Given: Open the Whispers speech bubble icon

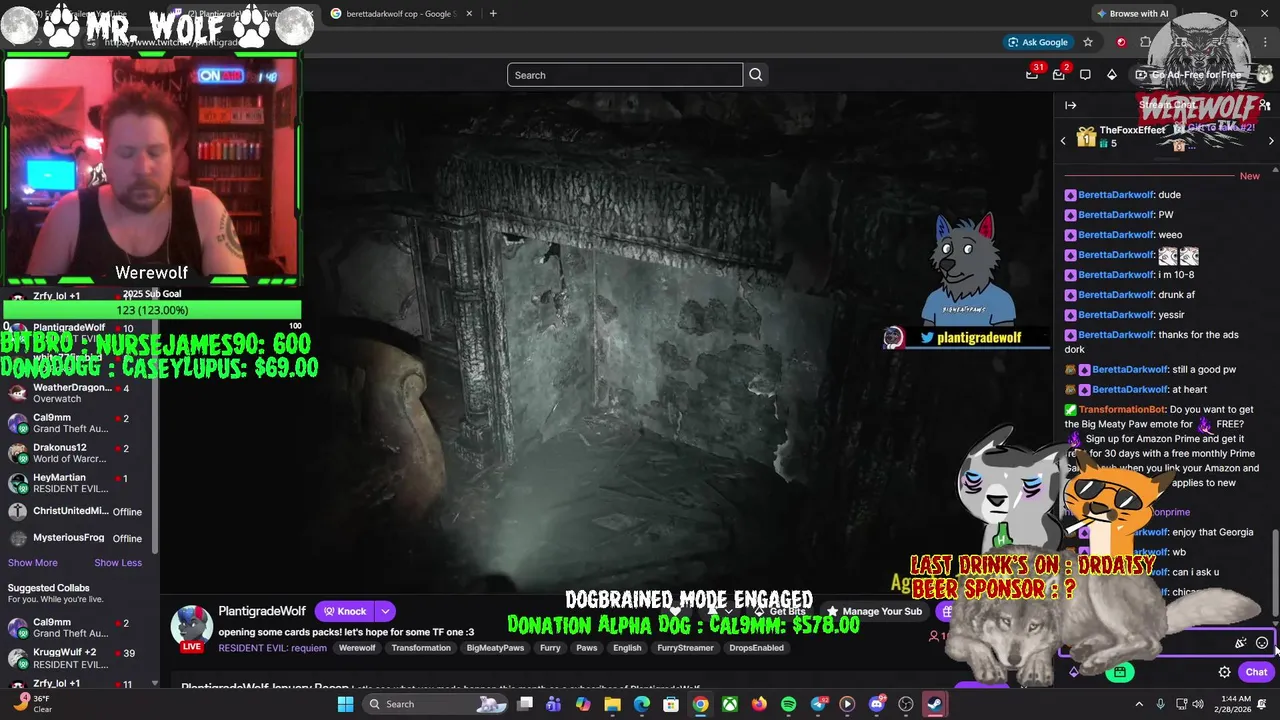Looking at the screenshot, I should (1085, 75).
